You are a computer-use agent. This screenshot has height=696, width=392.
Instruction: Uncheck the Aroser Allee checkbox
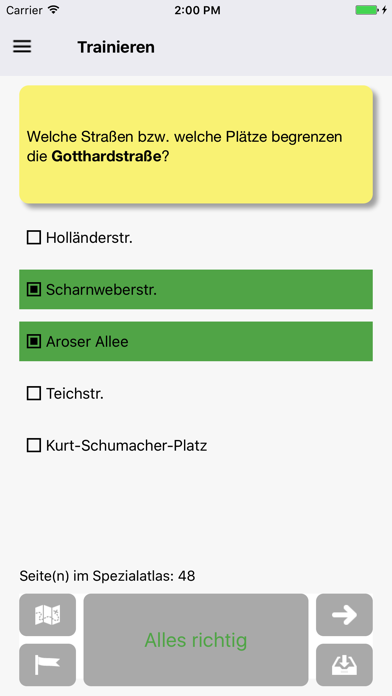coord(34,341)
